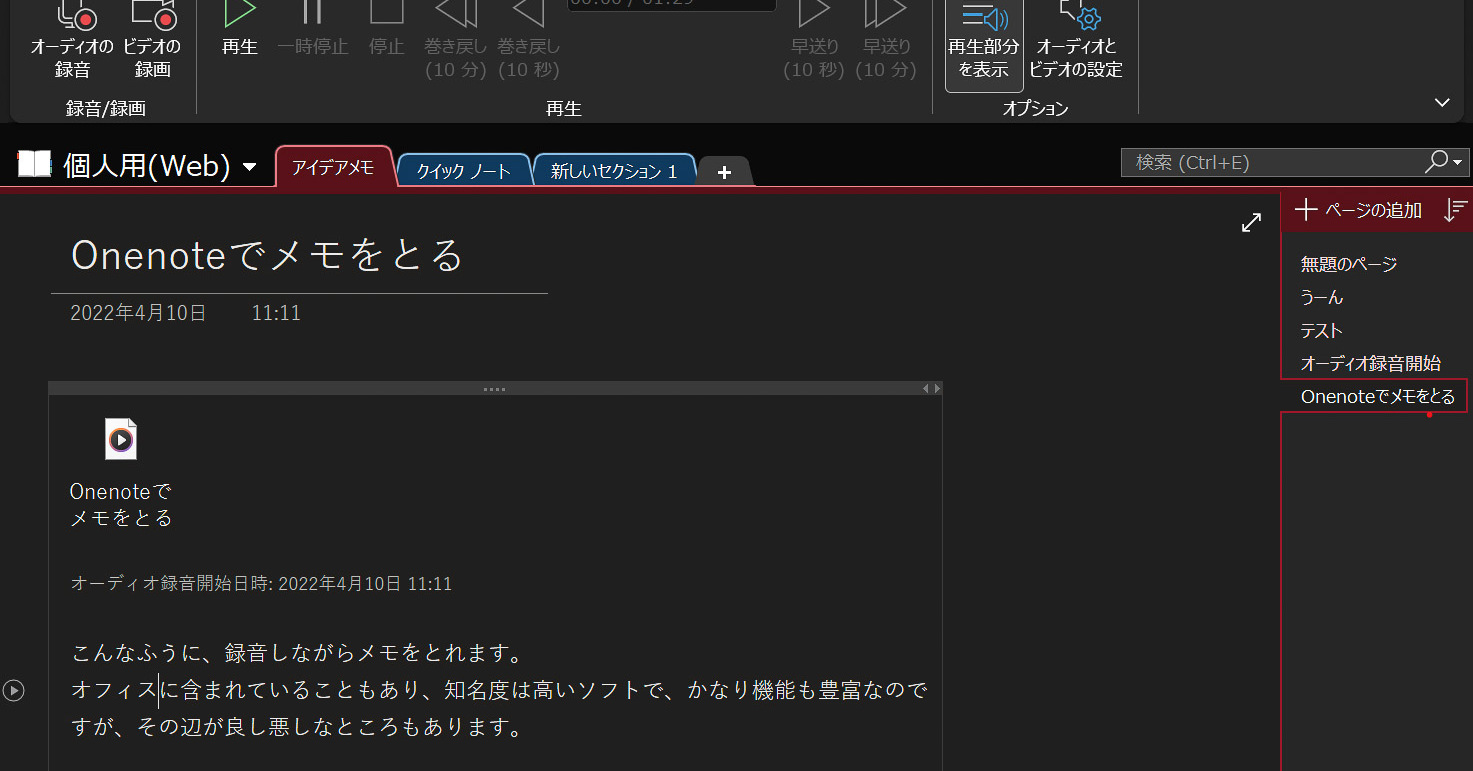The width and height of the screenshot is (1473, 771).
Task: Fast forward 10 minutes (早送り 10 分)
Action: (886, 40)
